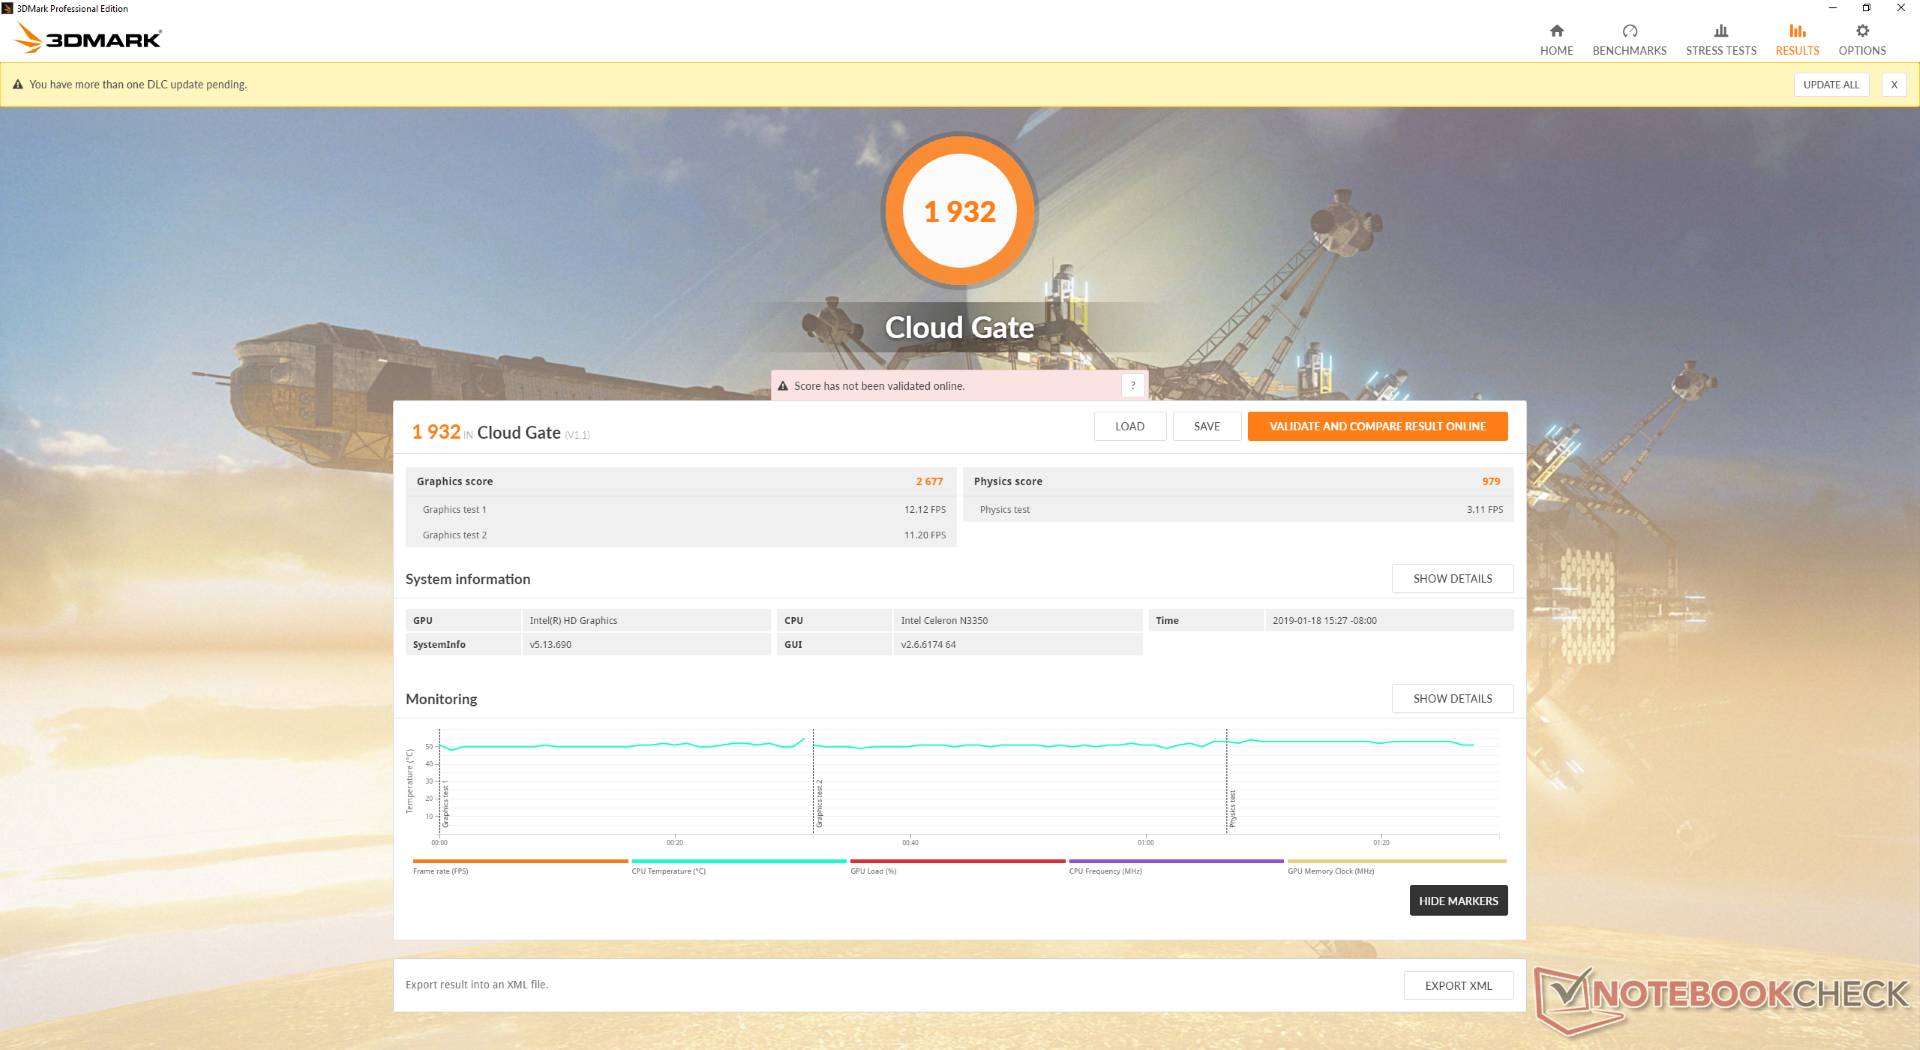Click the teal CPU Temperature color bar
1920x1050 pixels.
tap(739, 861)
